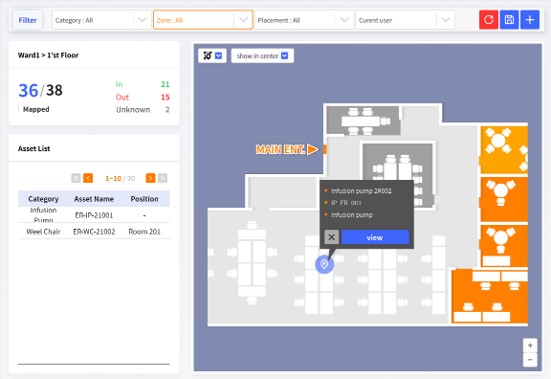This screenshot has height=379, width=551.
Task: Zoom in the floor map
Action: (530, 346)
